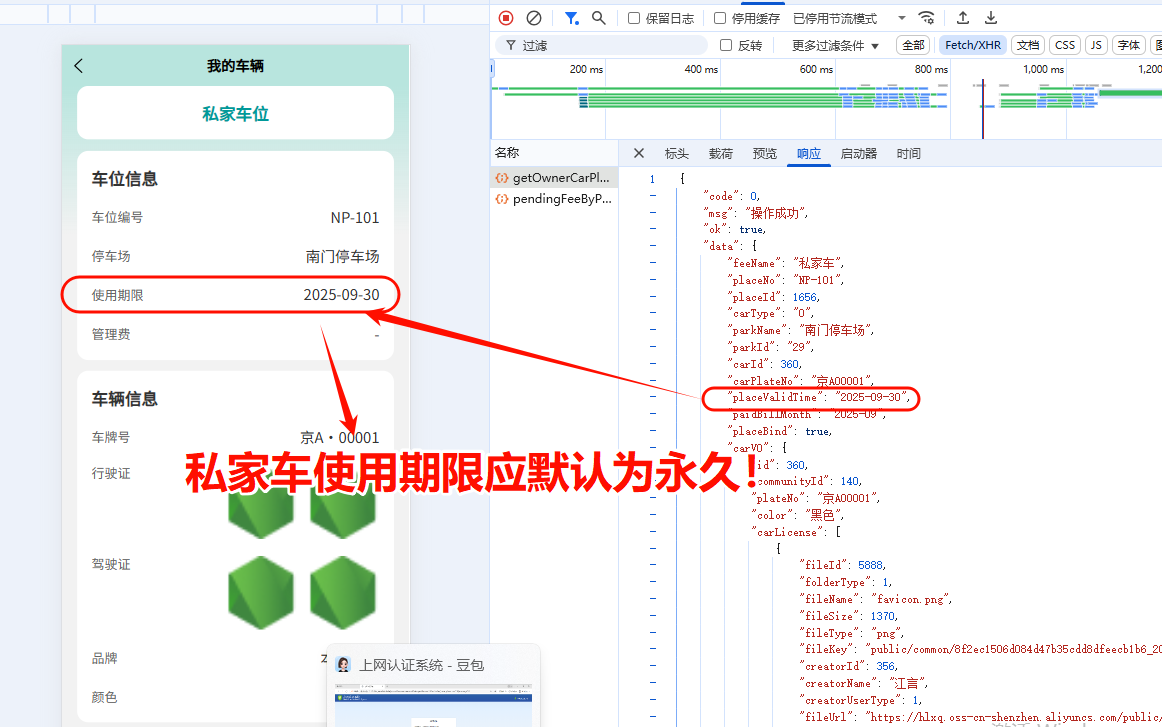Enable the 保留日志 checkbox

pos(634,18)
